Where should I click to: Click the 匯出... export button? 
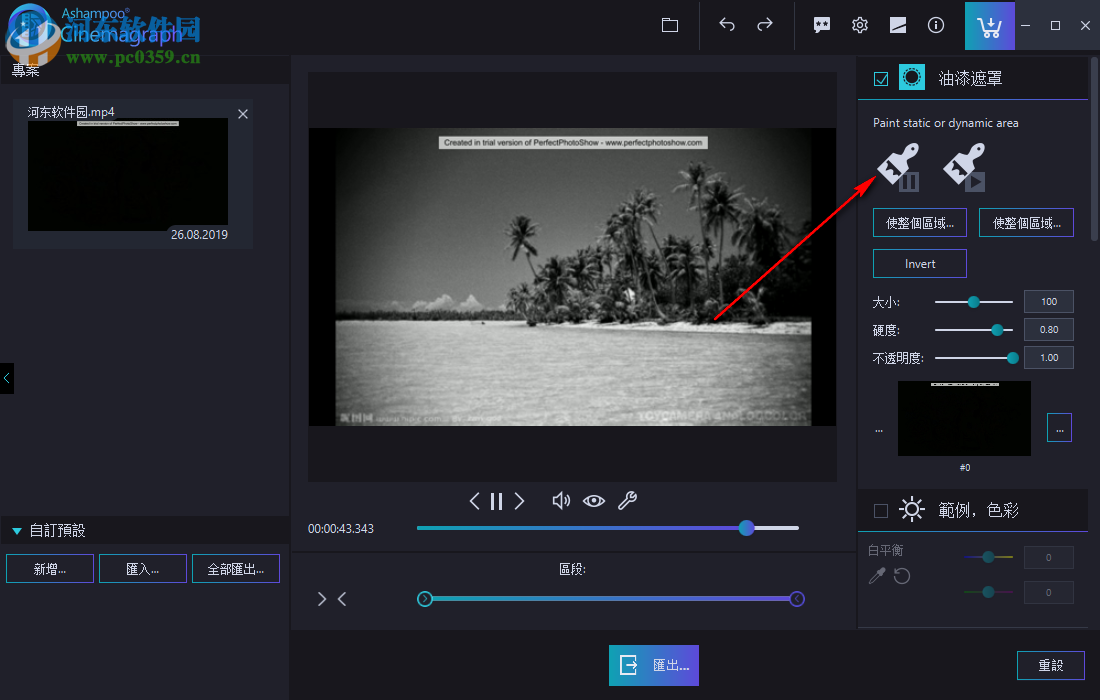coord(654,665)
